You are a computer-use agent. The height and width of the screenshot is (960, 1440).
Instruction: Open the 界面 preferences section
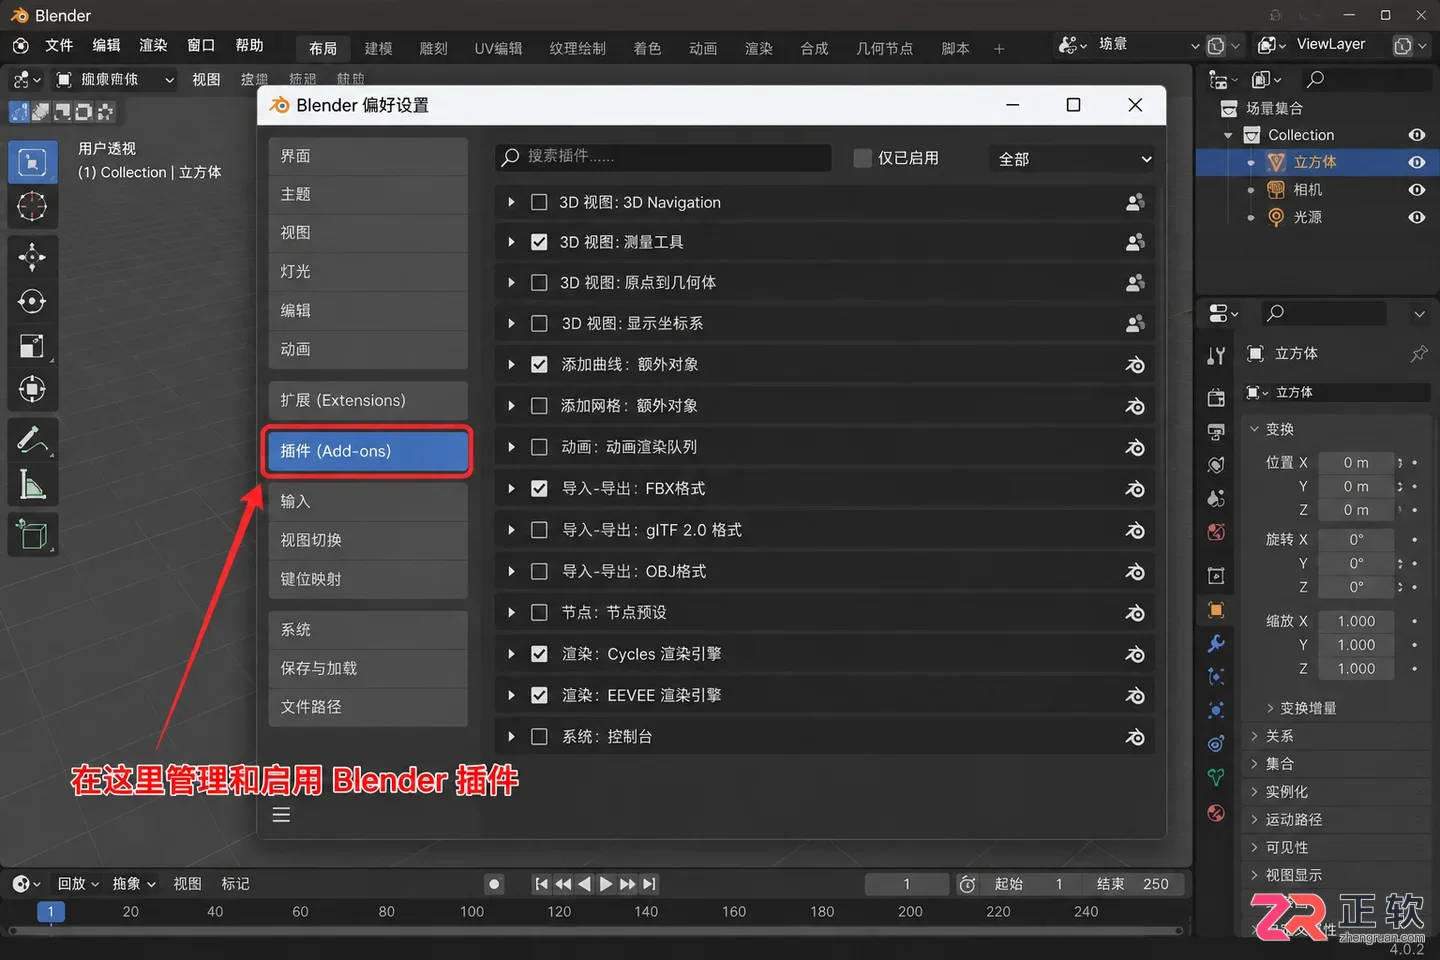[368, 156]
